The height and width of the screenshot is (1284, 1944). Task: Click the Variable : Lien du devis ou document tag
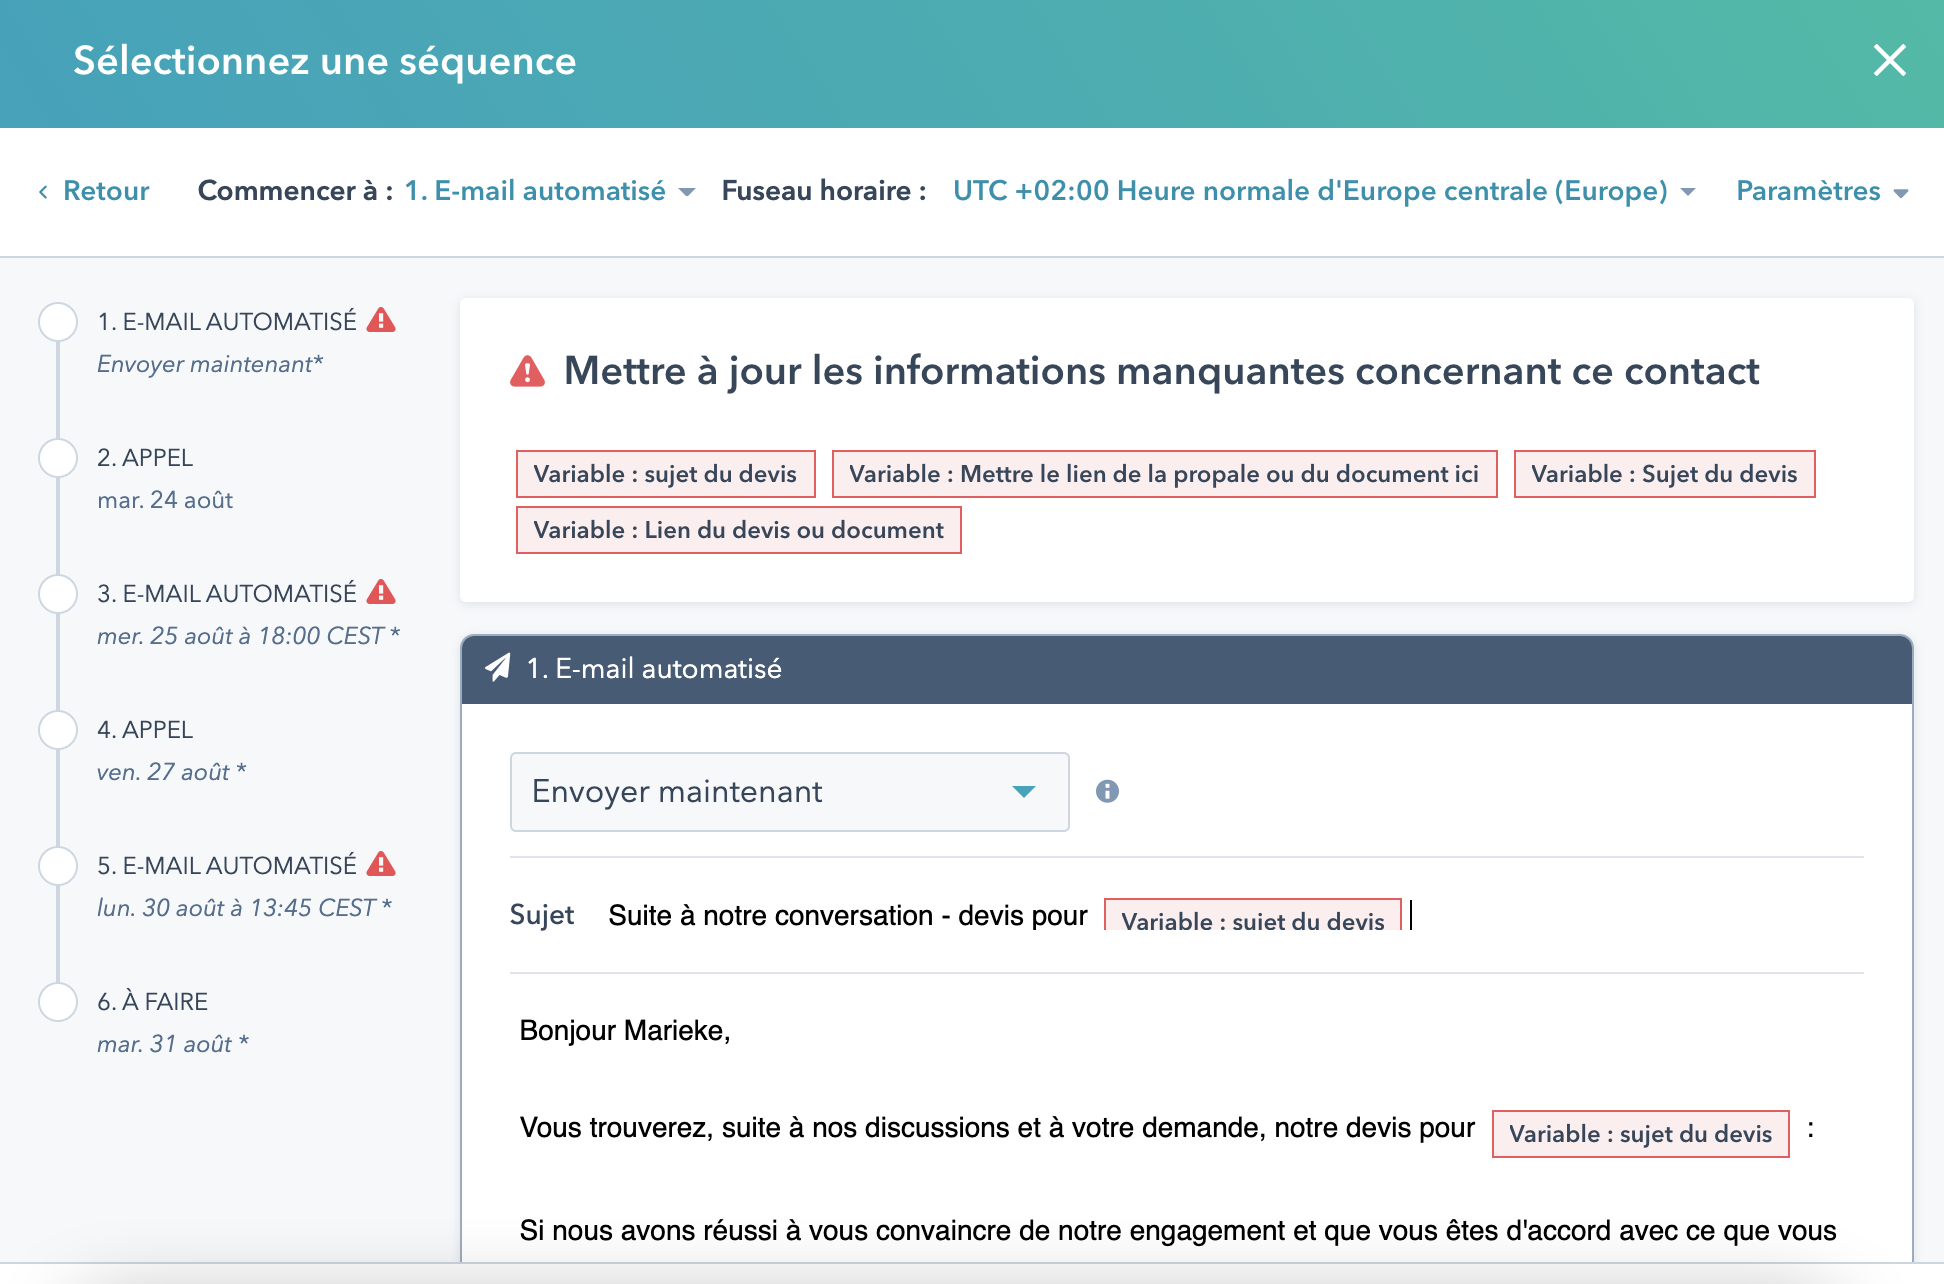[738, 530]
